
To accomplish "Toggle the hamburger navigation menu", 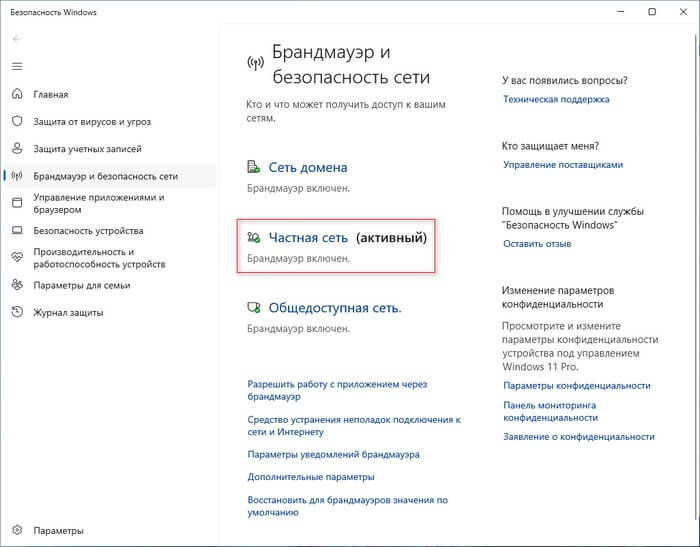I will point(16,66).
